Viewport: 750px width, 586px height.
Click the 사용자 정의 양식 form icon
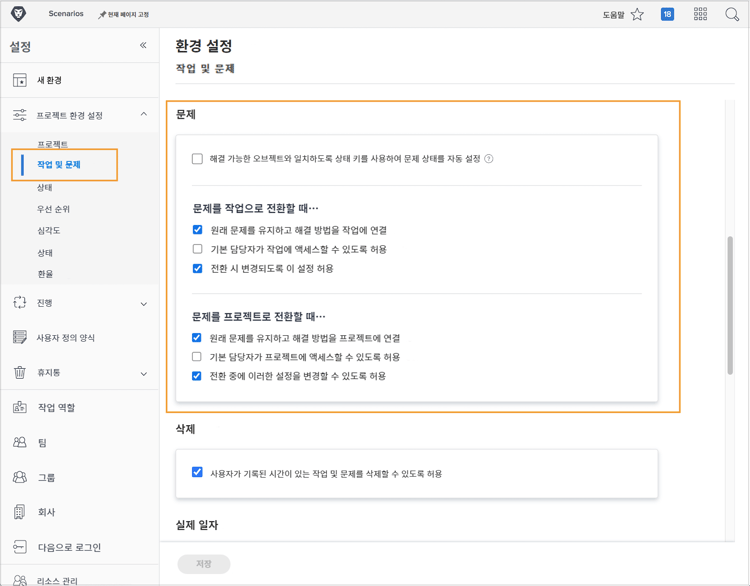tap(20, 337)
